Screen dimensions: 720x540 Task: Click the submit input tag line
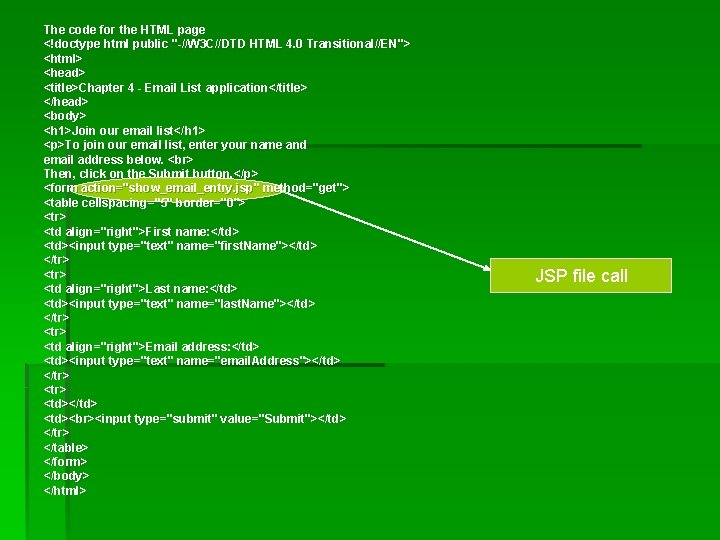tap(195, 418)
